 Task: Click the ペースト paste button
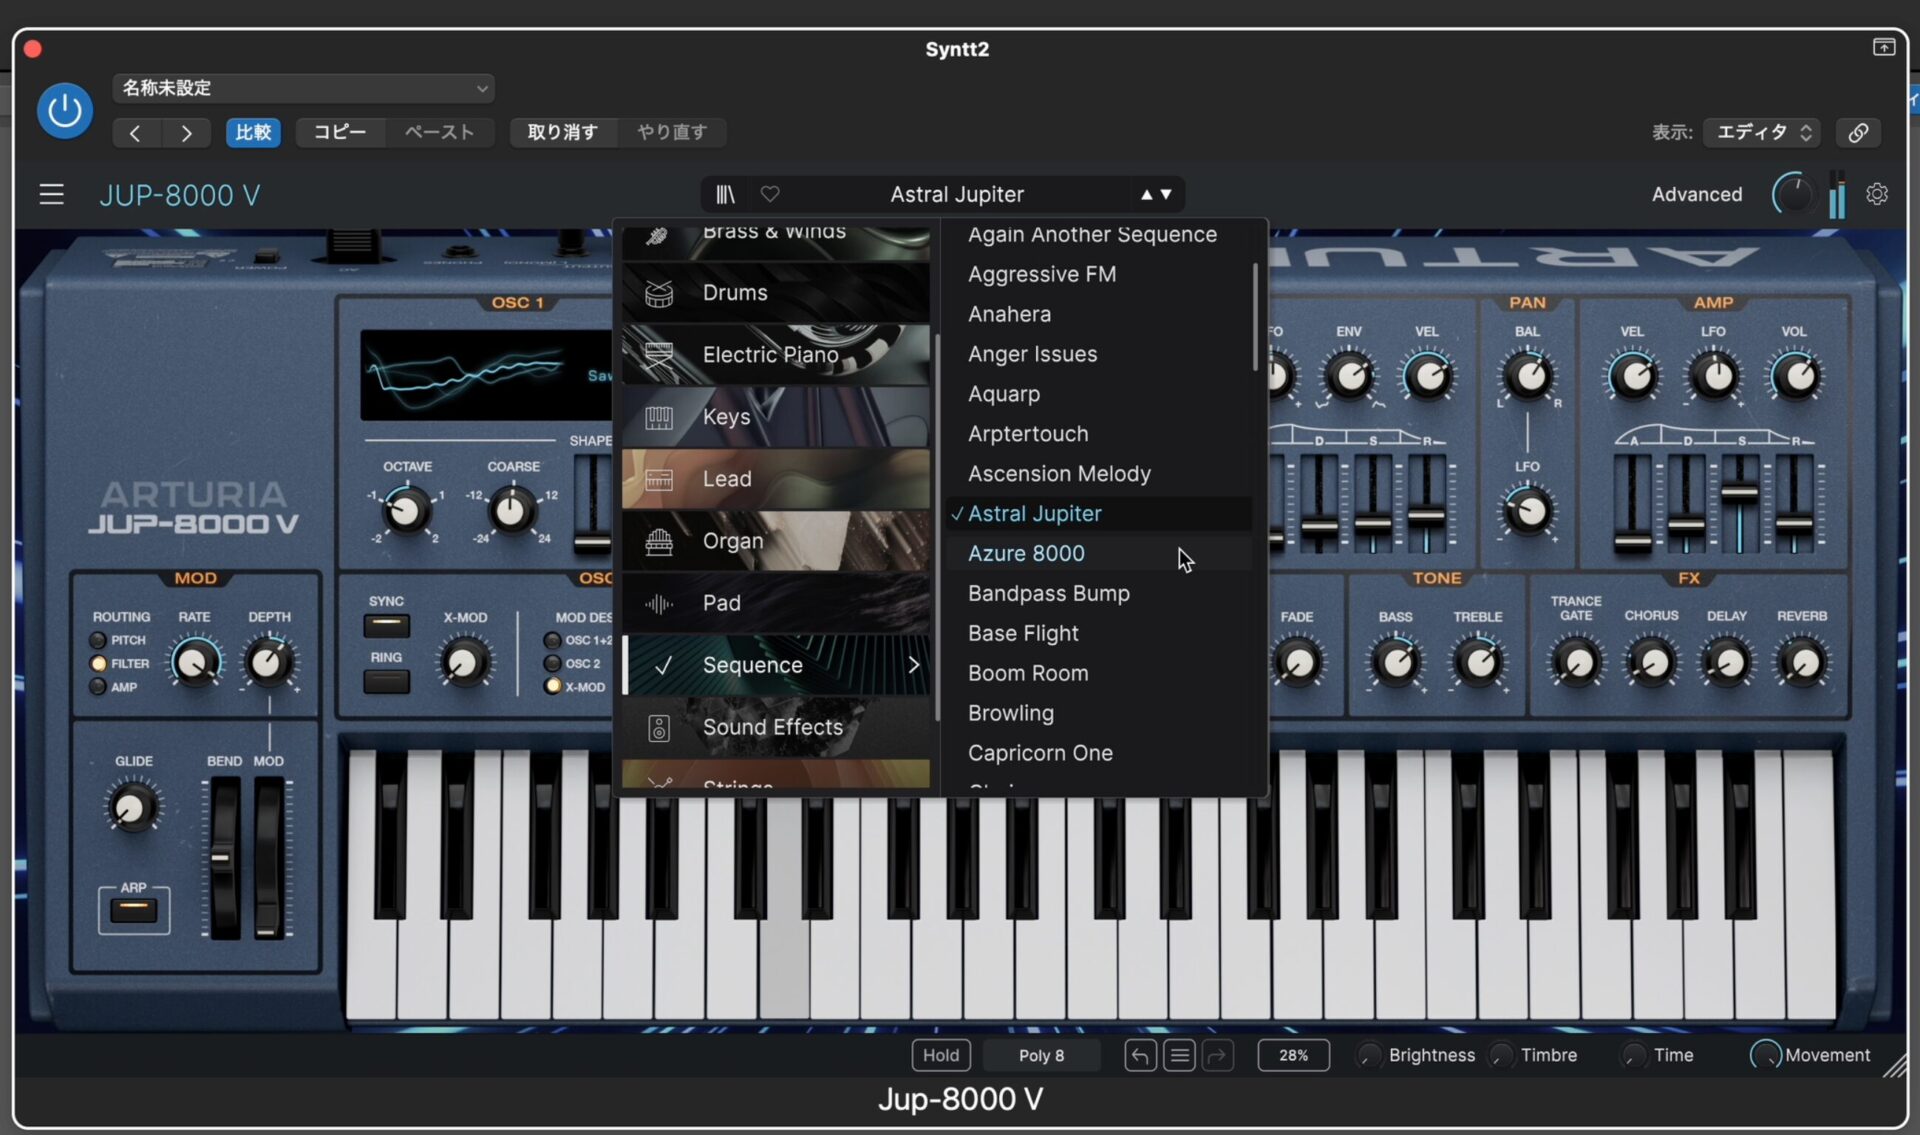coord(440,132)
